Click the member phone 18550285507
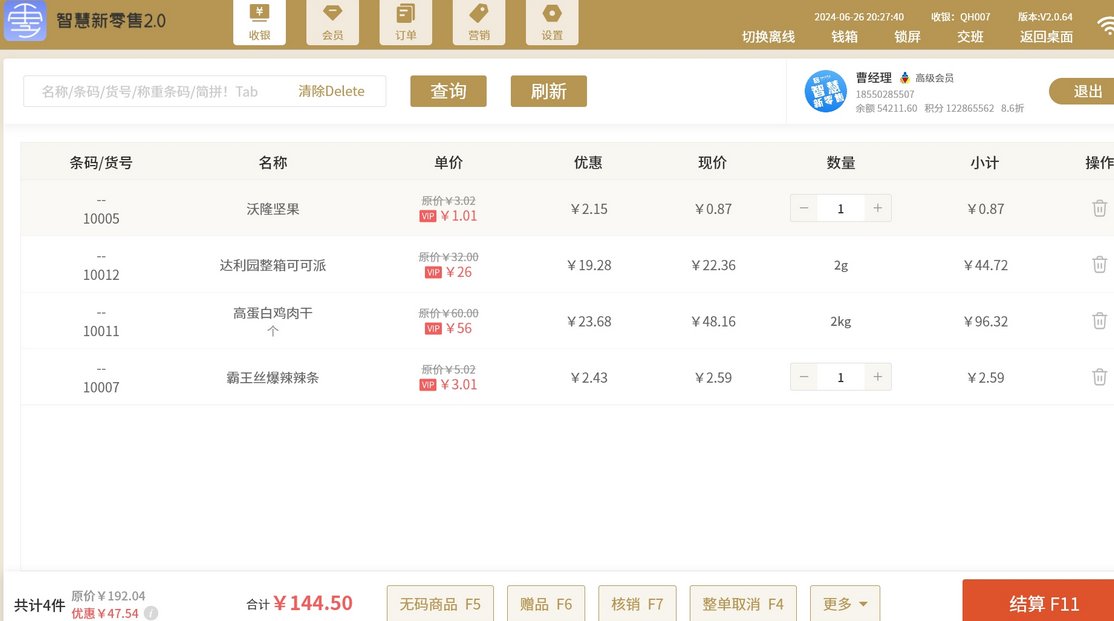 coord(885,94)
